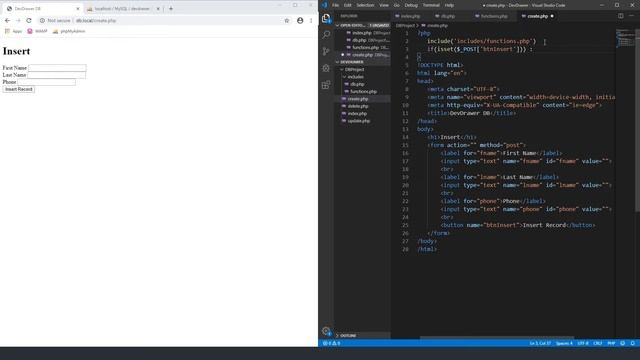Bookmark this page with star icon
Screen dimensions: 640x360
coord(287,20)
